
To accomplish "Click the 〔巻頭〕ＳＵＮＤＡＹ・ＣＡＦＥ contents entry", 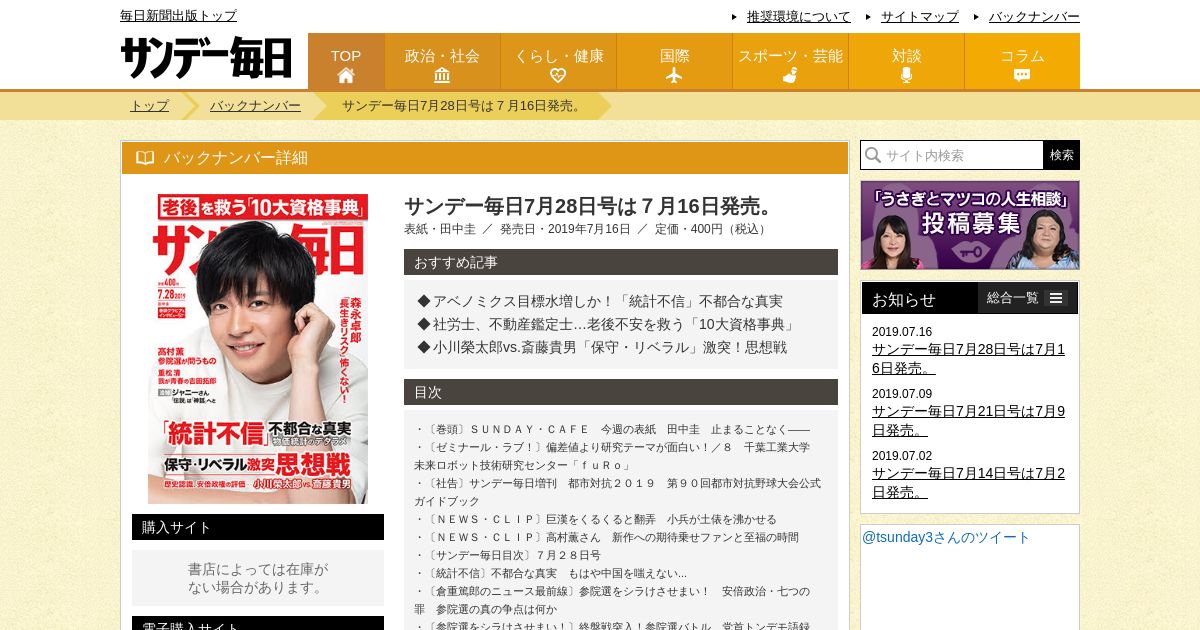I will (x=612, y=429).
